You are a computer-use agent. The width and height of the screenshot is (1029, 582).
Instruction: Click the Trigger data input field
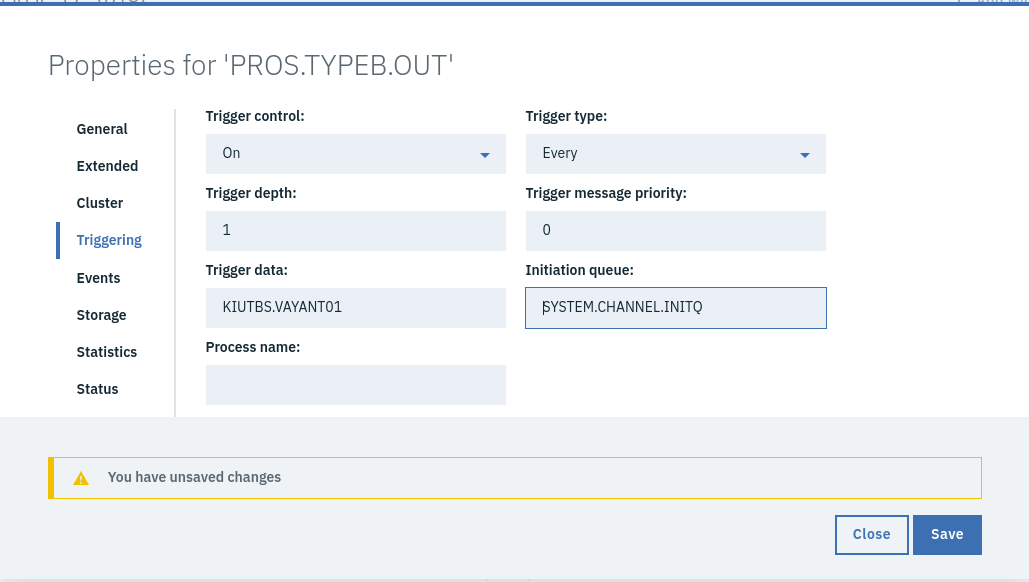[x=355, y=308]
